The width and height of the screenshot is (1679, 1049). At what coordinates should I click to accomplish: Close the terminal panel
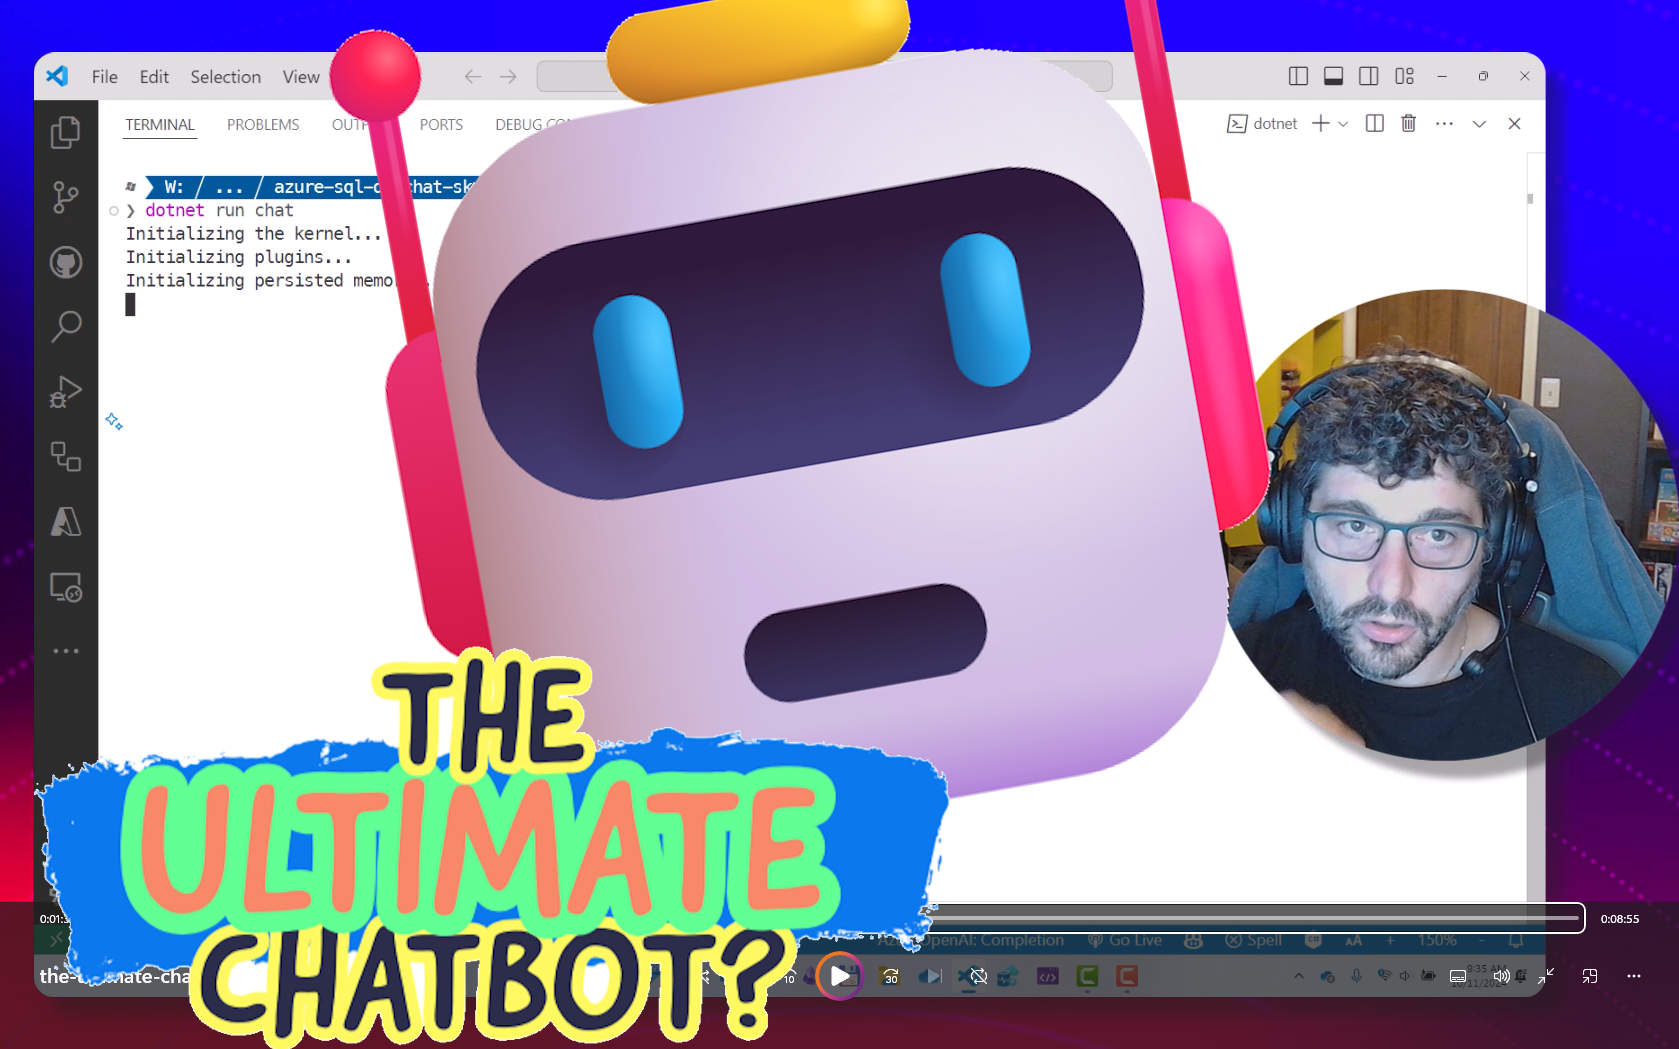point(1514,123)
